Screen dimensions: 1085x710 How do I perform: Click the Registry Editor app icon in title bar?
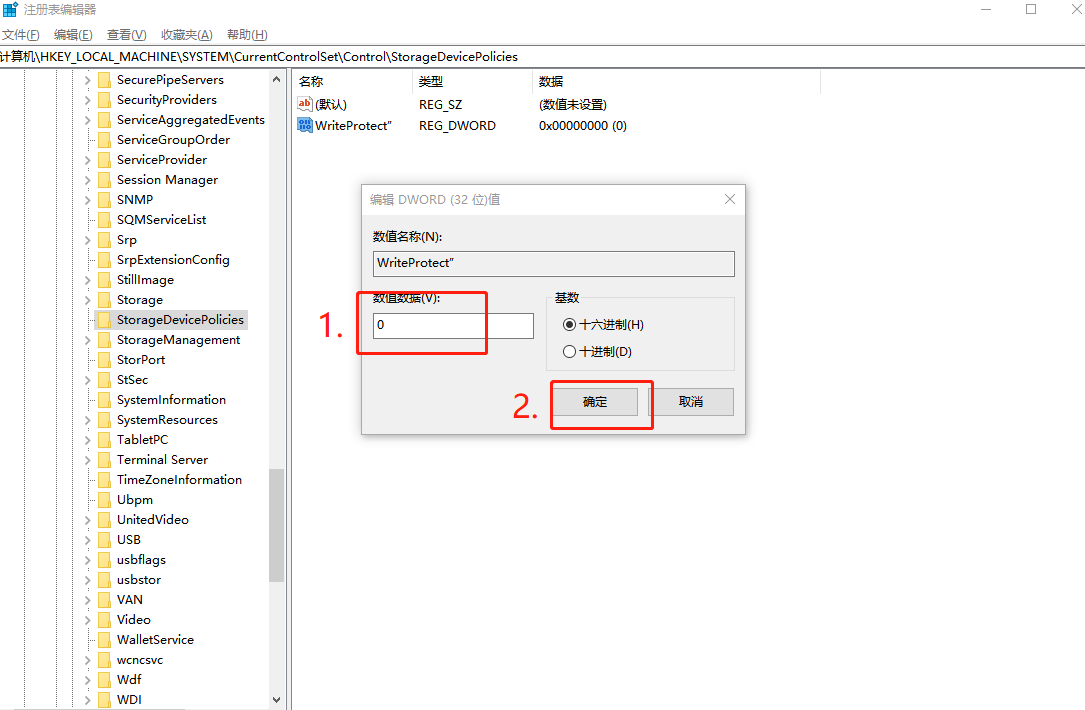(10, 9)
